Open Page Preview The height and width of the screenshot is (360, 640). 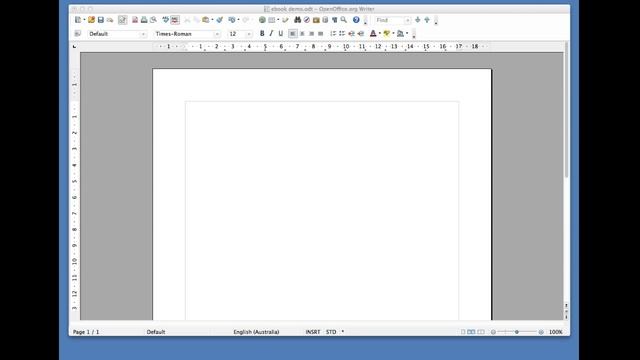153,20
